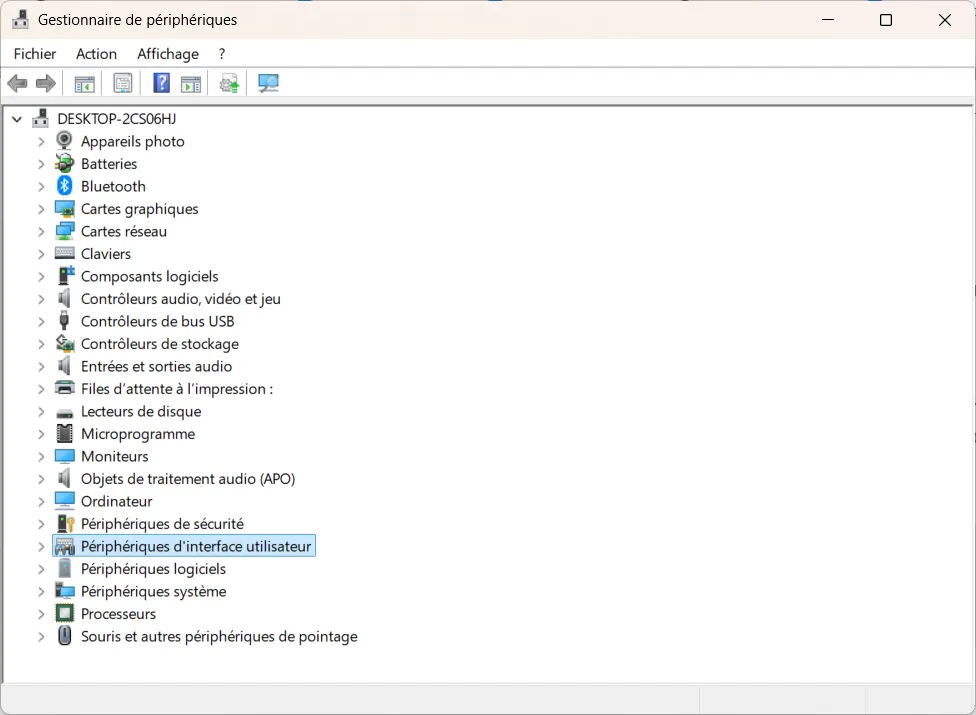976x715 pixels.
Task: Expand the Appareils photo category chevron
Action: tap(41, 141)
